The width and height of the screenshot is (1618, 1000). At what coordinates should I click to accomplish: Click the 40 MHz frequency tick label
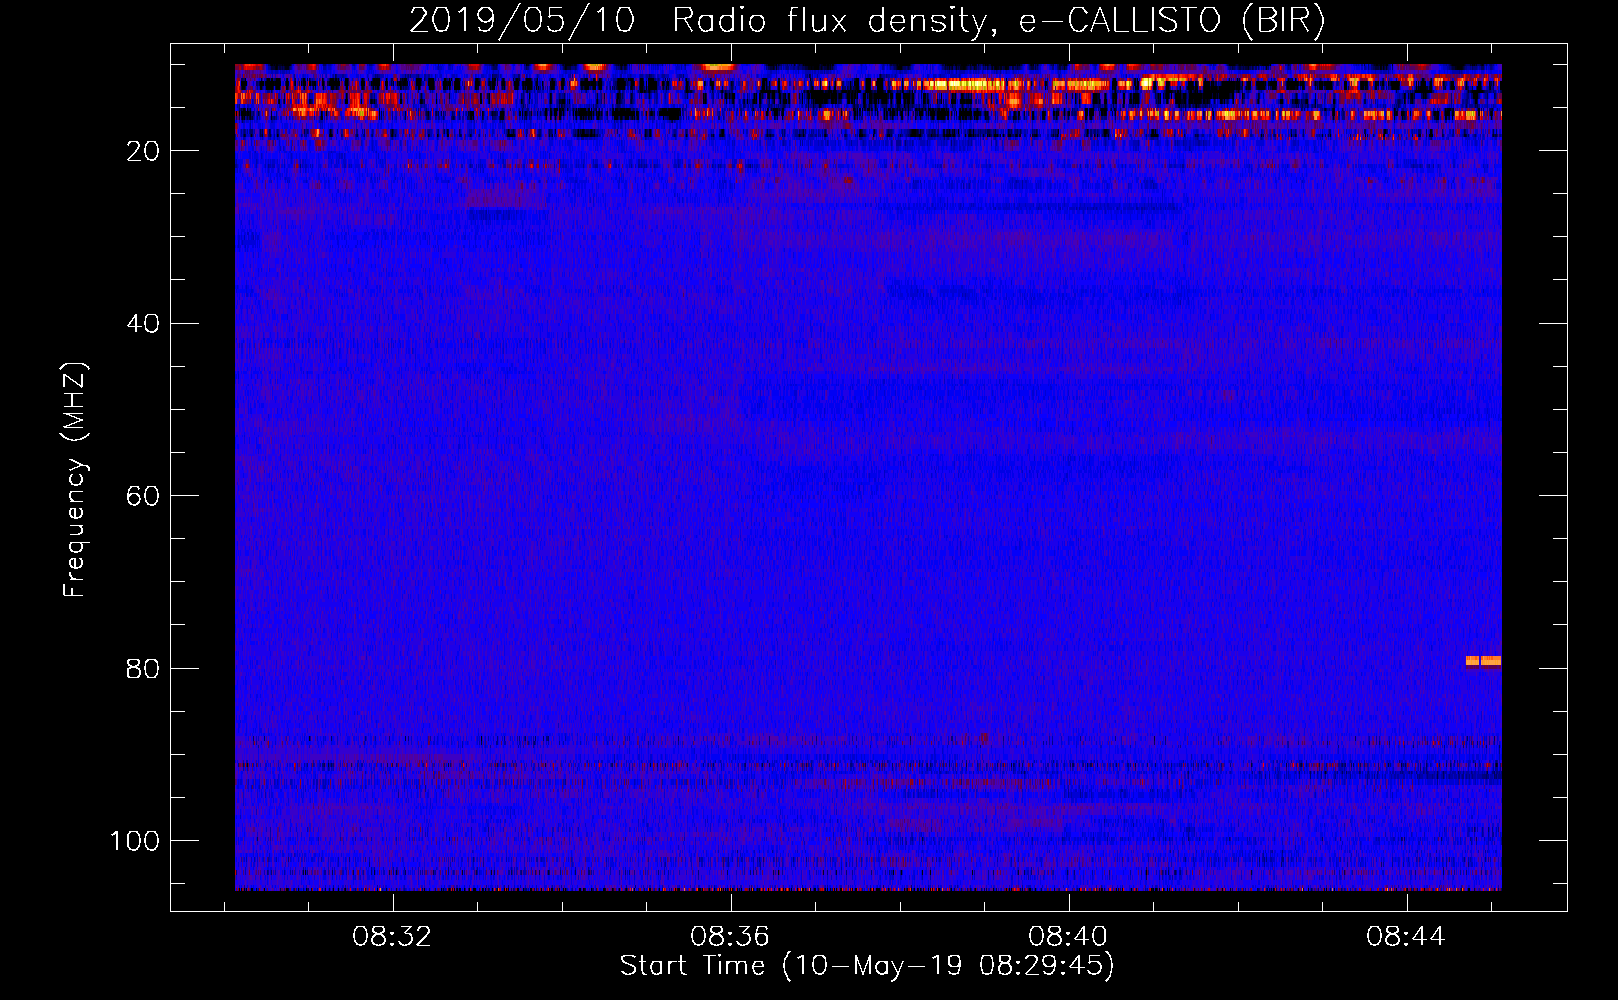[x=144, y=323]
